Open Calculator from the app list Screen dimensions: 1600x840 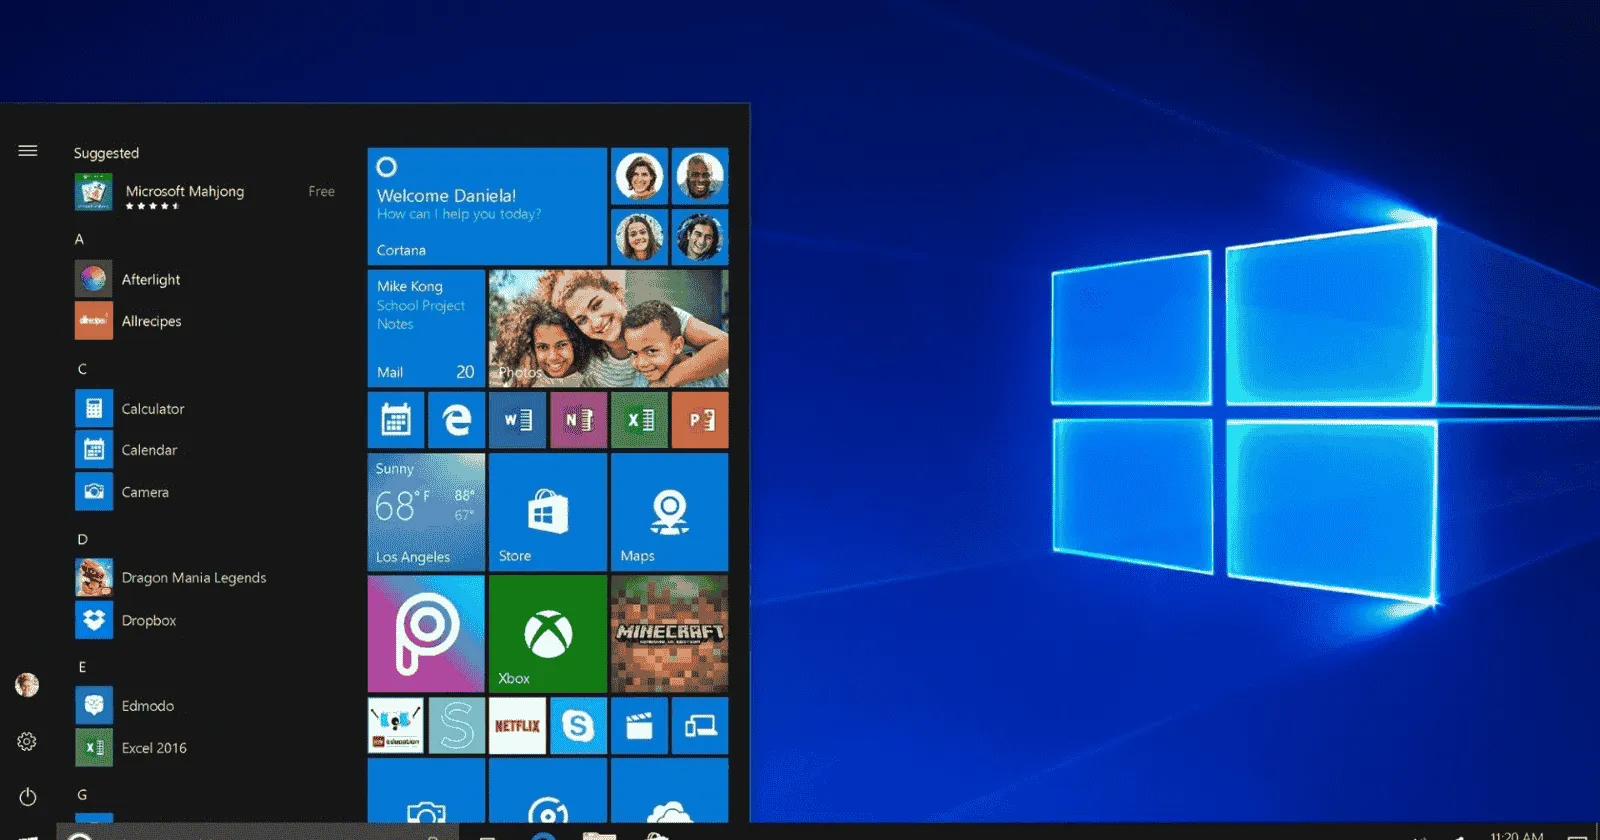[x=152, y=409]
